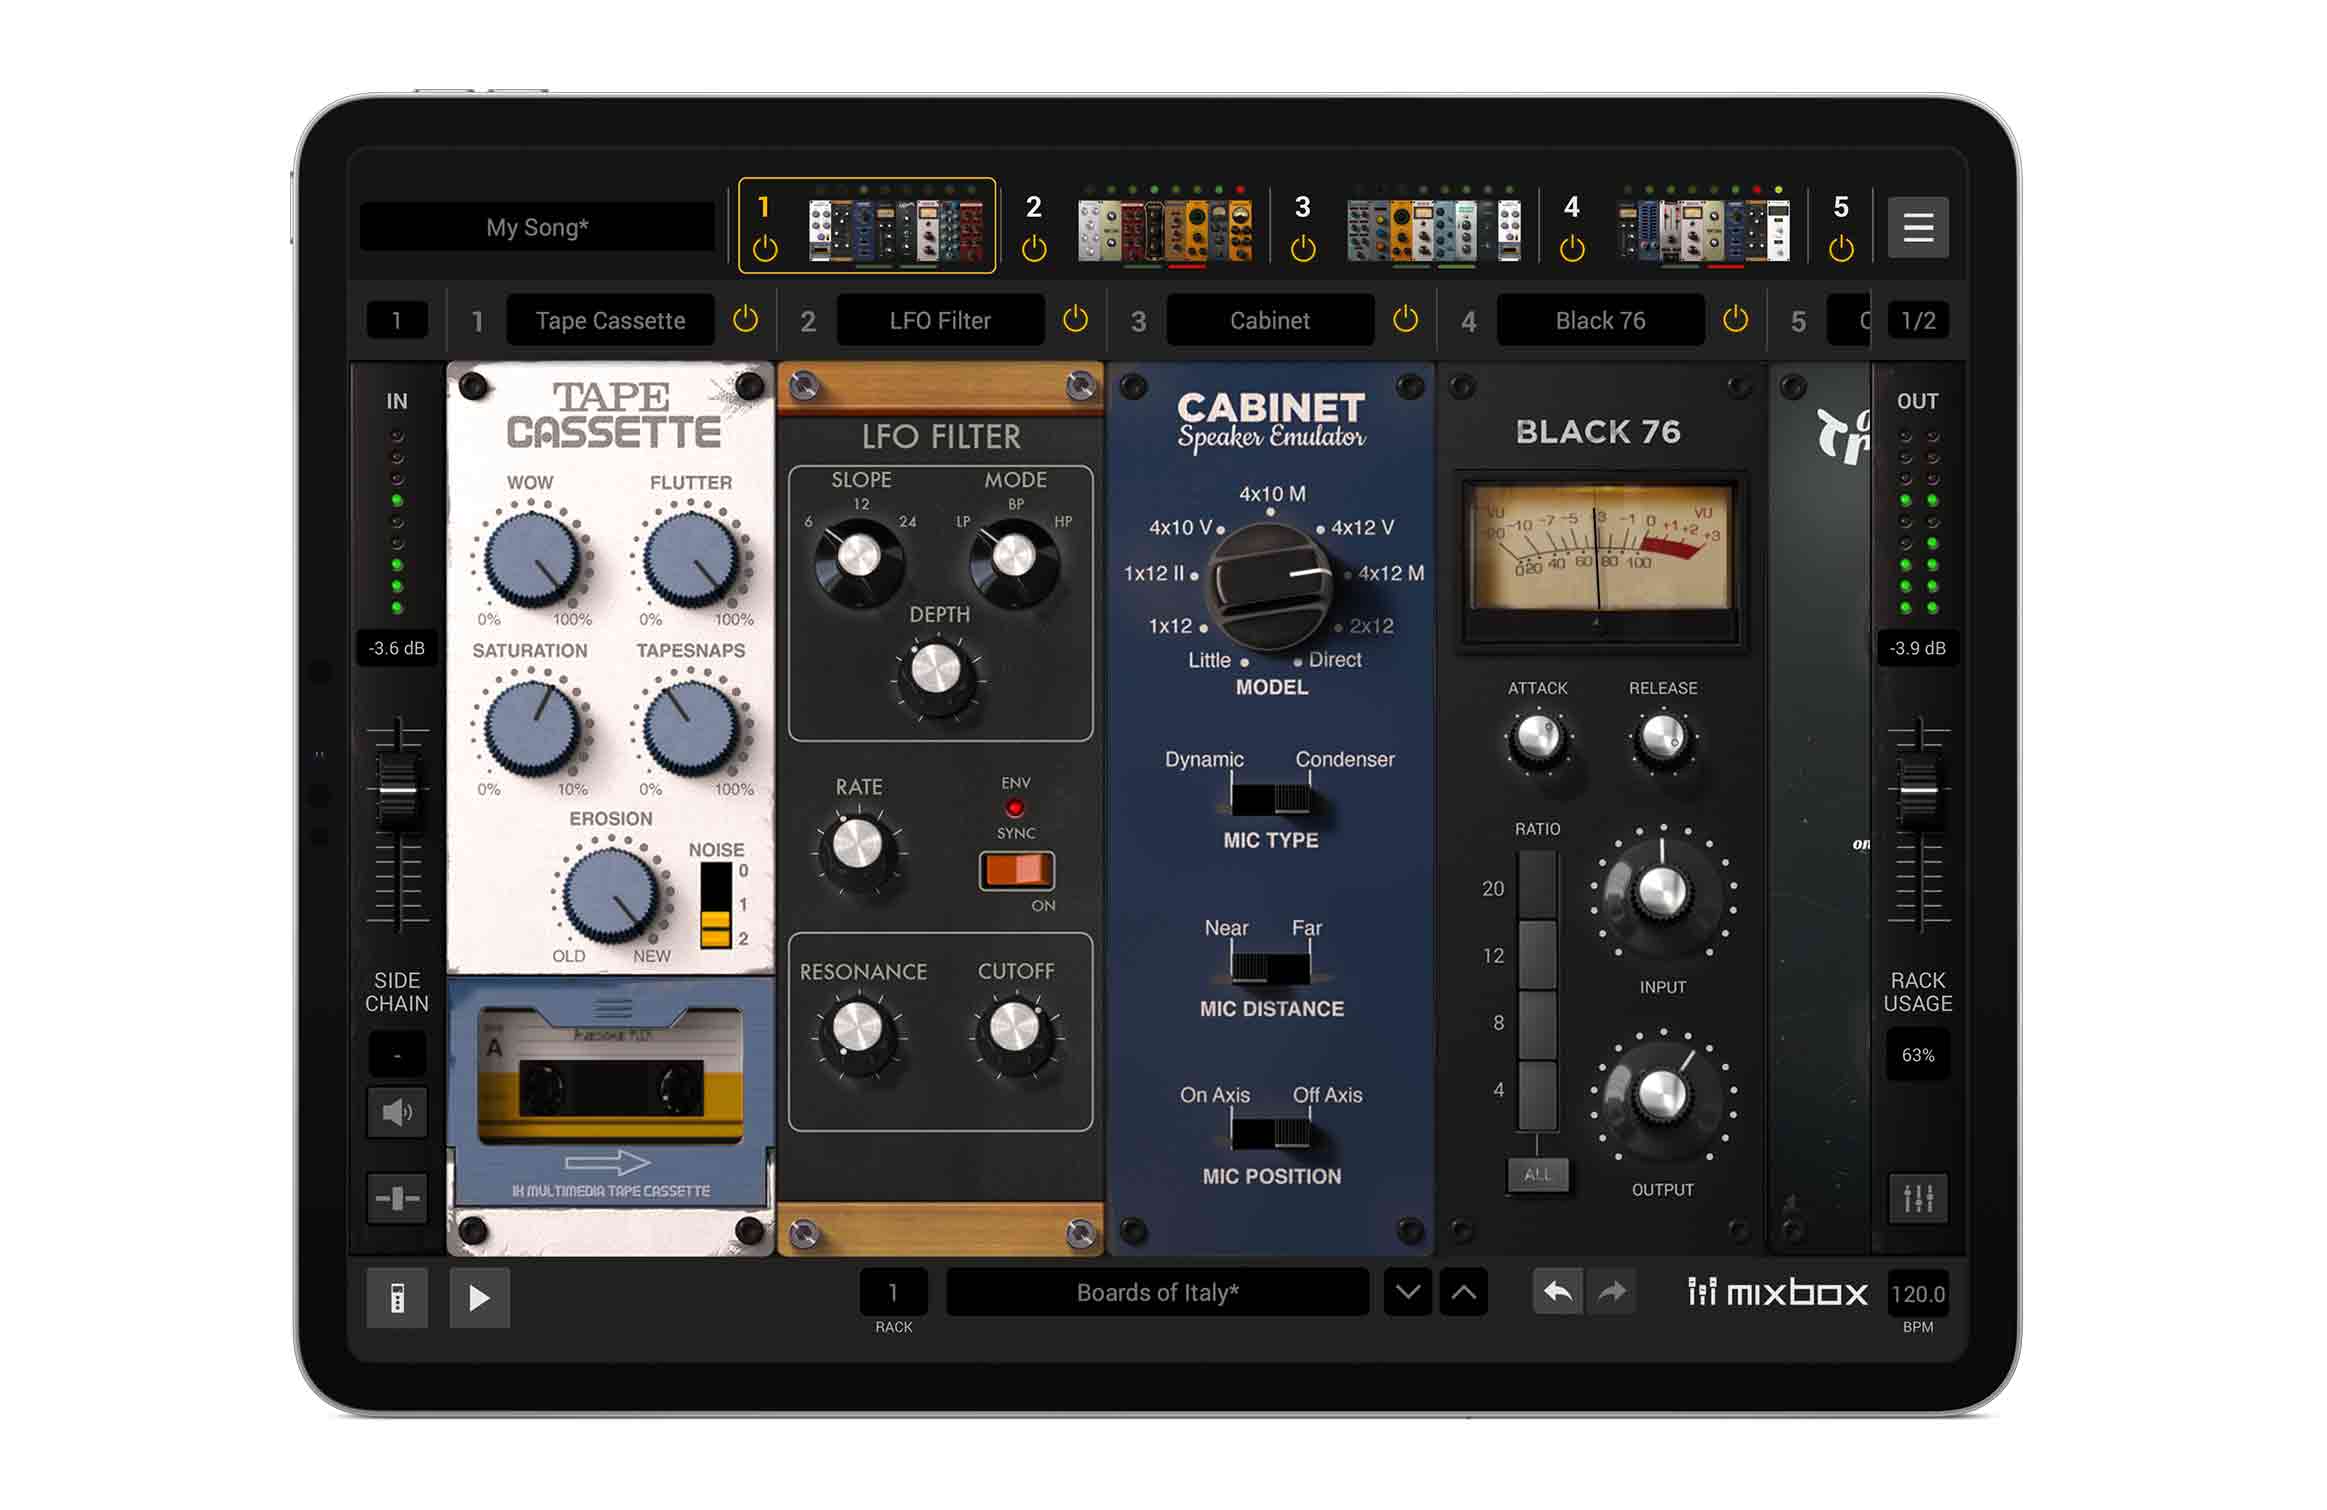2327x1510 pixels.
Task: Toggle the MIC DISTANCE switch
Action: tap(1271, 968)
